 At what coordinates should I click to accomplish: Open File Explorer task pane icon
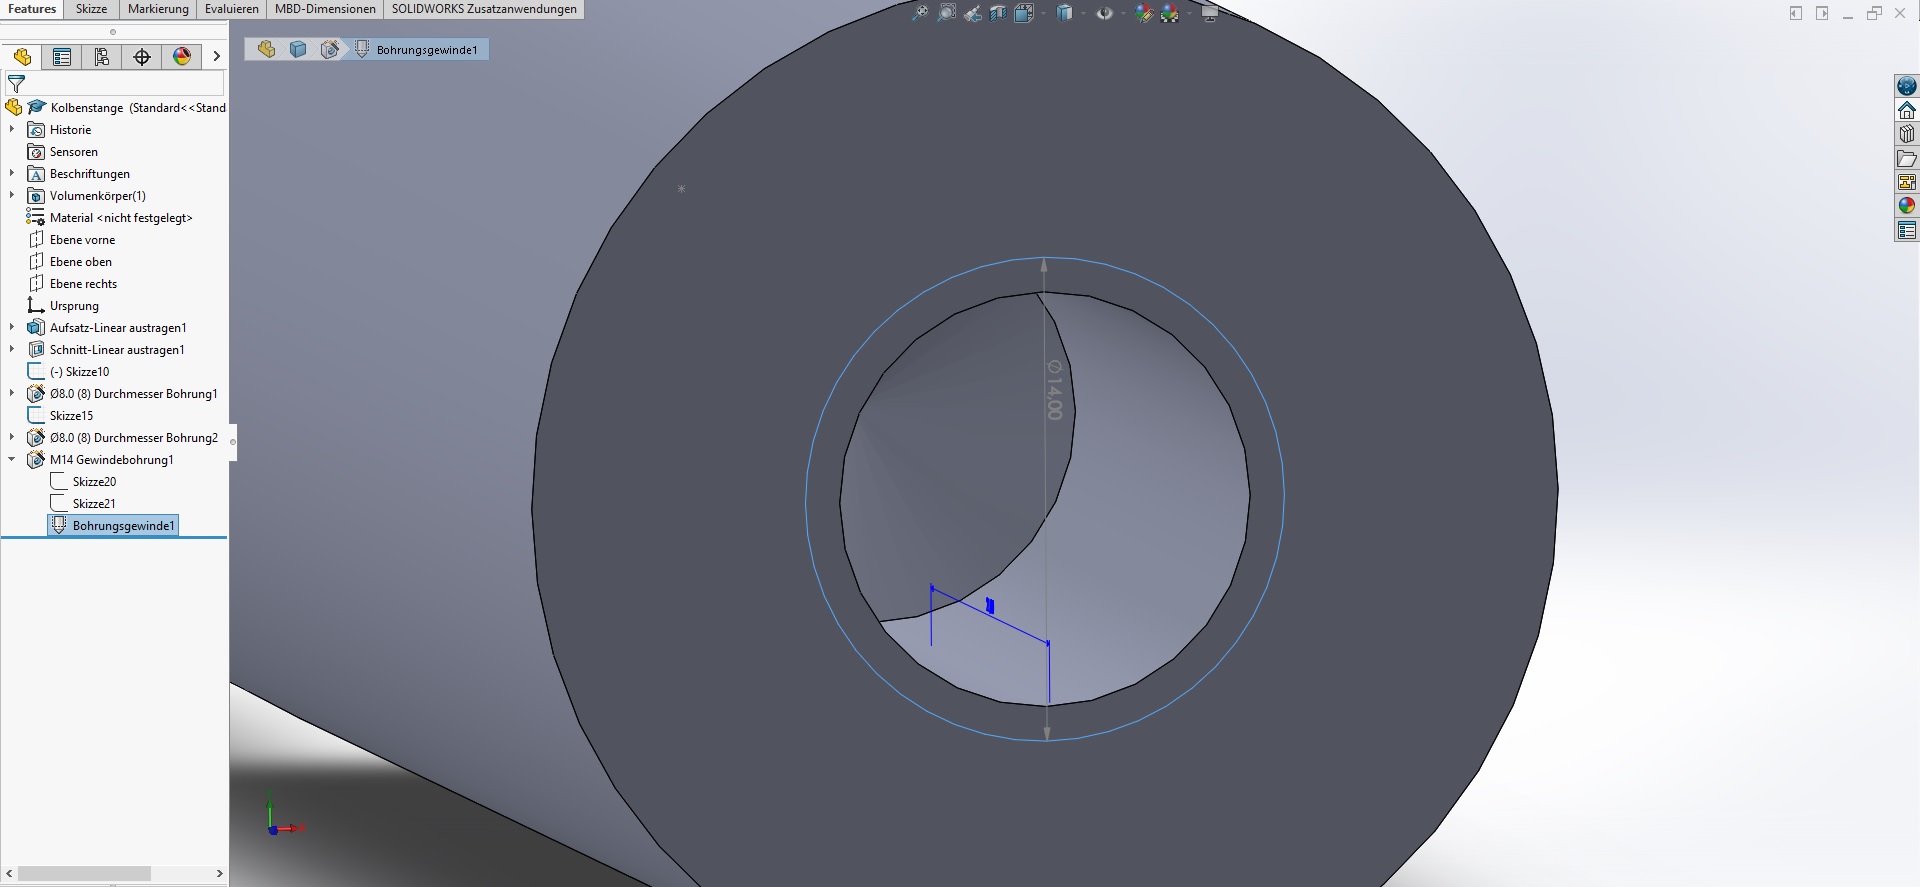pyautogui.click(x=1907, y=158)
